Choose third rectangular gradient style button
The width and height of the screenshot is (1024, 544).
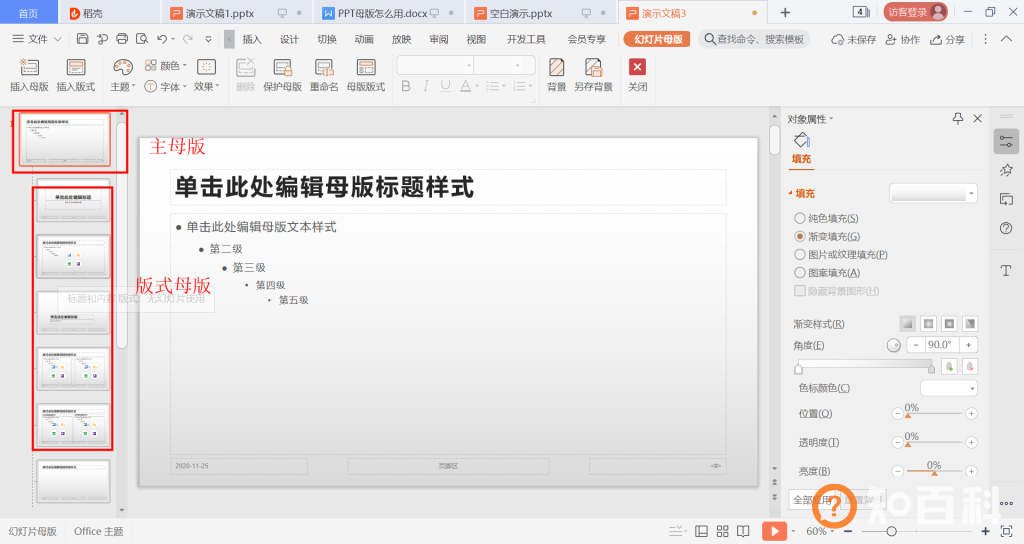tap(950, 324)
